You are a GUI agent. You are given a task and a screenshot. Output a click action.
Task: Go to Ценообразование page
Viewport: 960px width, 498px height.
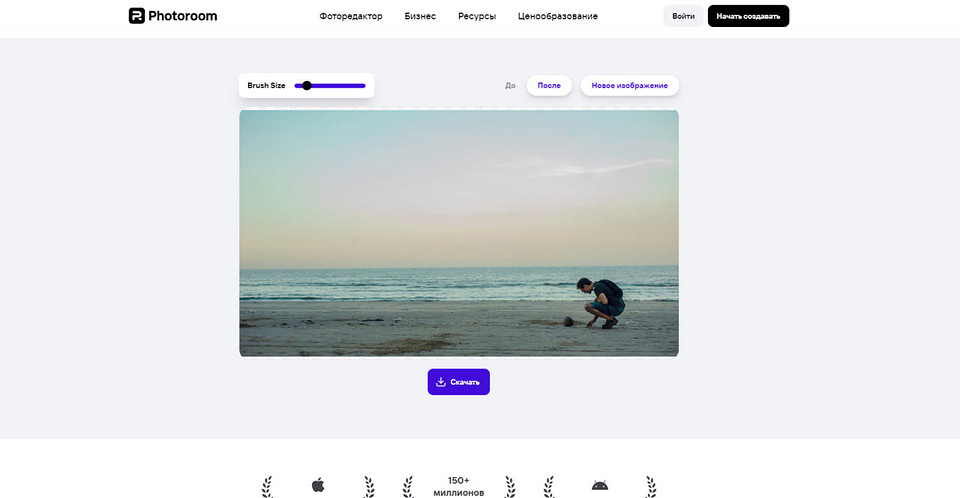(x=558, y=17)
